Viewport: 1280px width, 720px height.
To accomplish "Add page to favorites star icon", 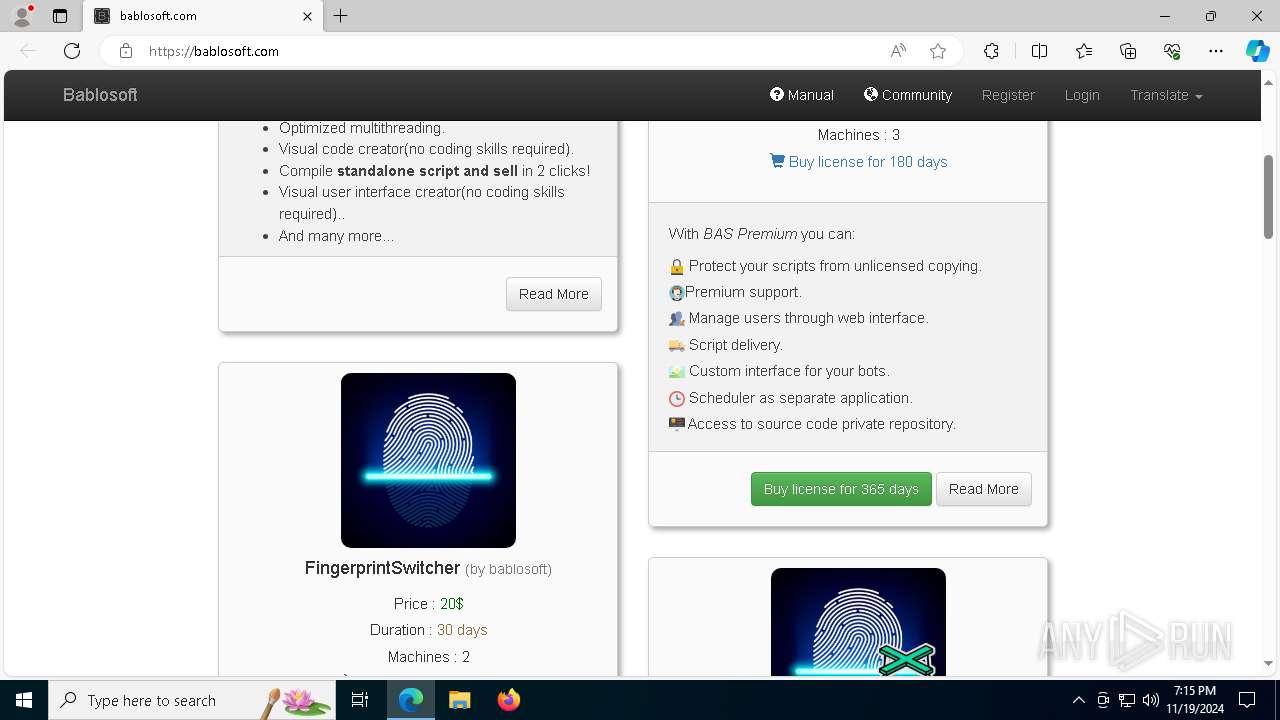I will click(x=938, y=51).
